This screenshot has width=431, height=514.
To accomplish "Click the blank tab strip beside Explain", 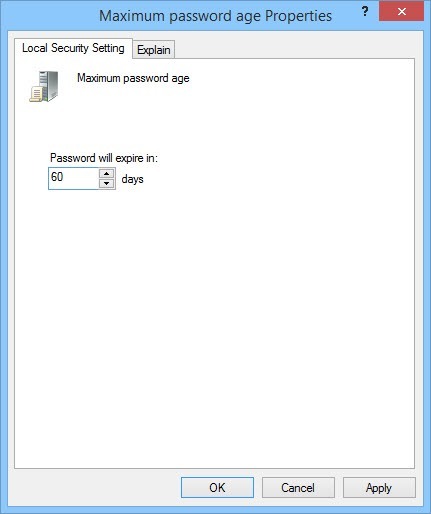I will [295, 48].
